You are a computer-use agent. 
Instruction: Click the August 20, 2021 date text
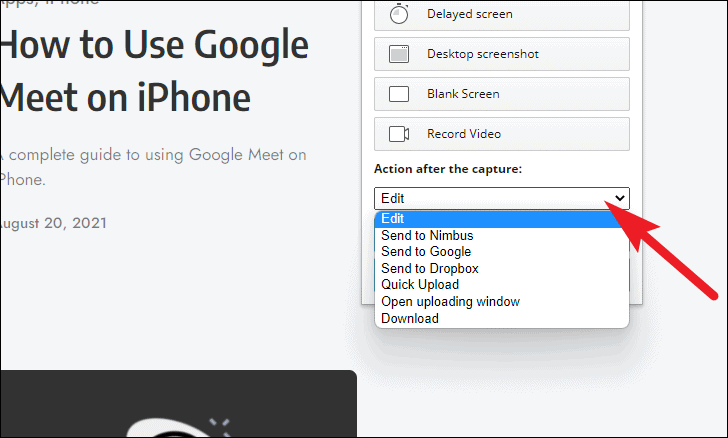[x=53, y=223]
